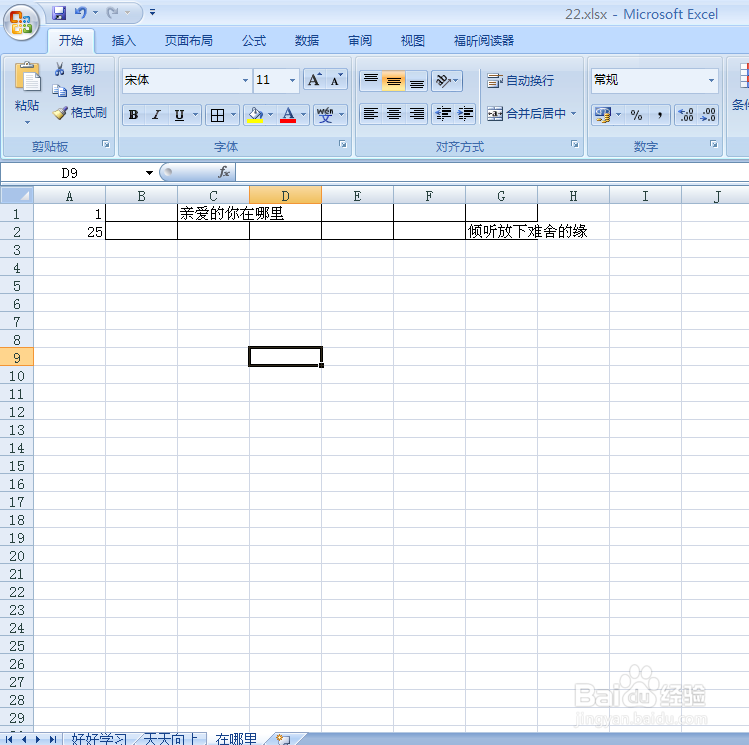Align text left

(371, 114)
